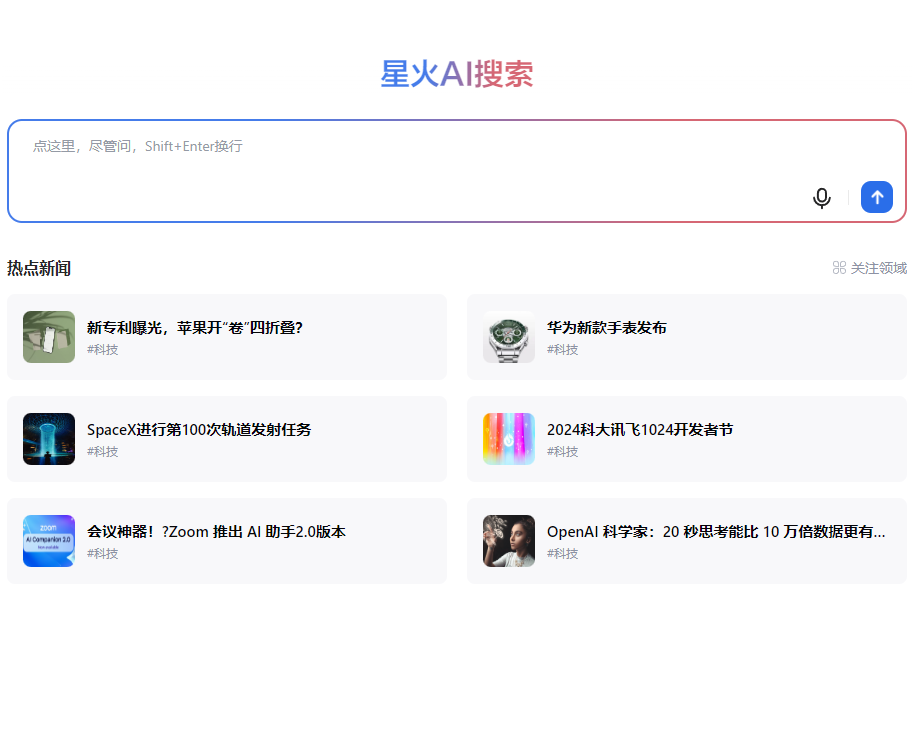
Task: Focus the search box with placeholder 点这里，尽管问
Action: 457,171
